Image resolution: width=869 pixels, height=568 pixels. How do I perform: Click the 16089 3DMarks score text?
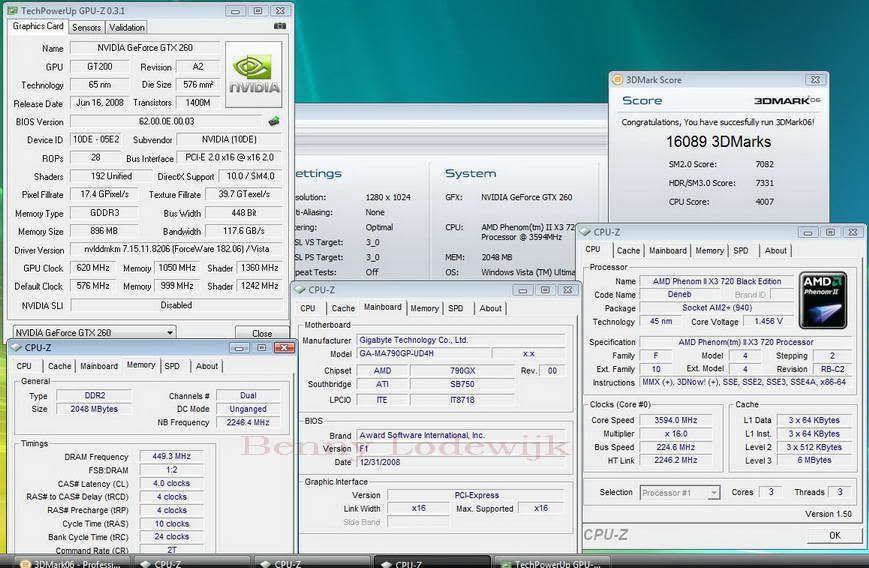[x=718, y=142]
